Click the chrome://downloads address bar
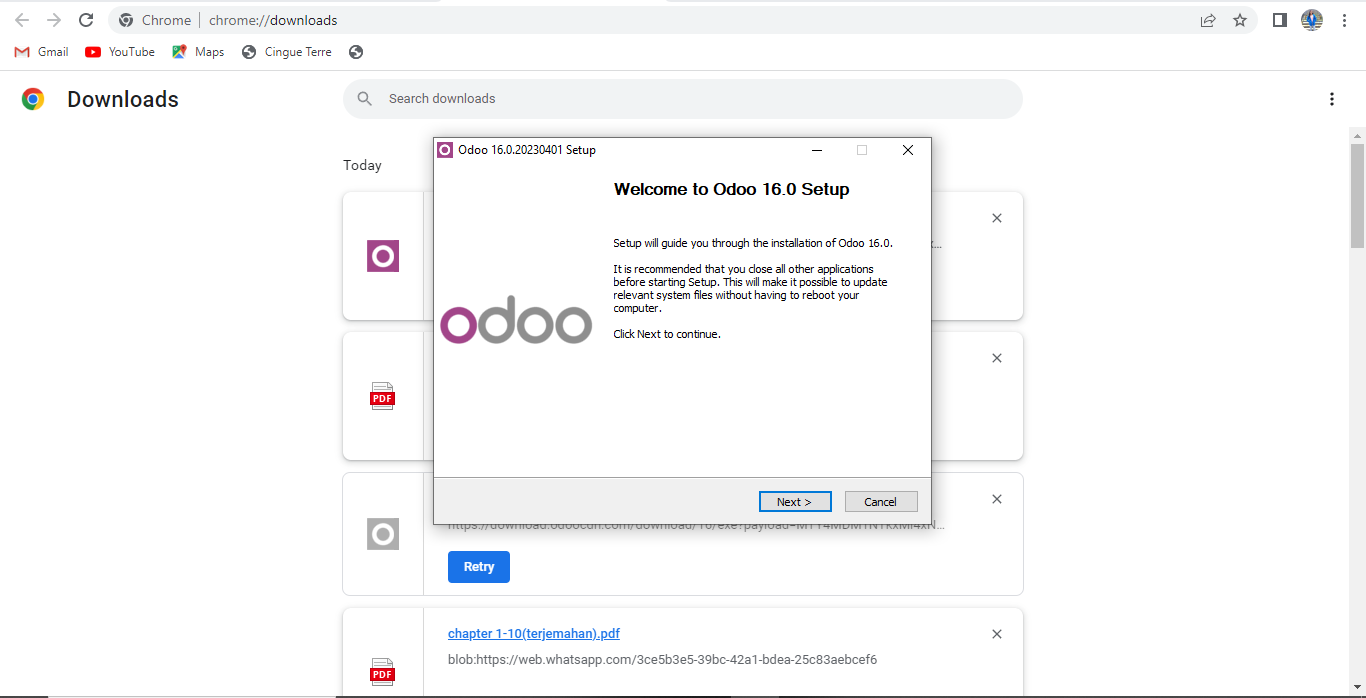This screenshot has height=698, width=1366. 660,20
